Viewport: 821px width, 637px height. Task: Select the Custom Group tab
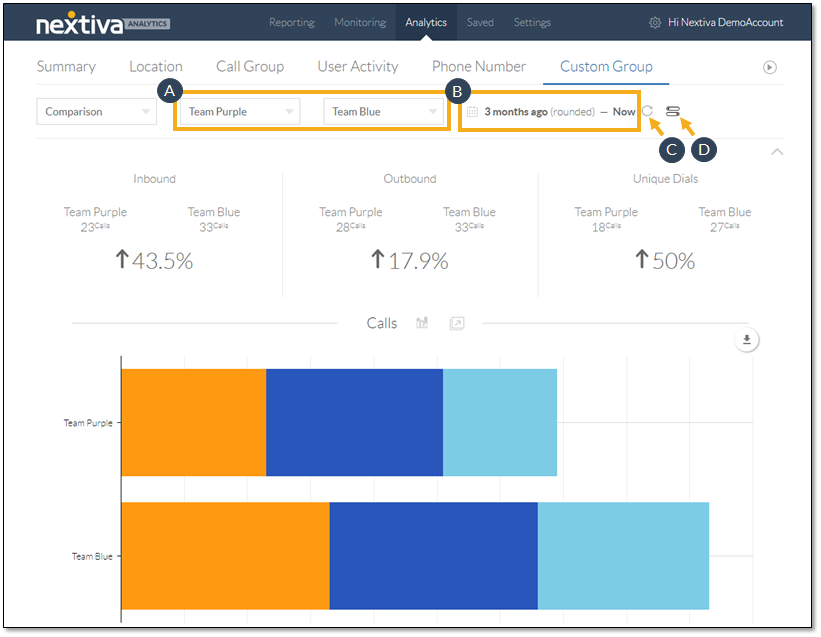pos(606,66)
